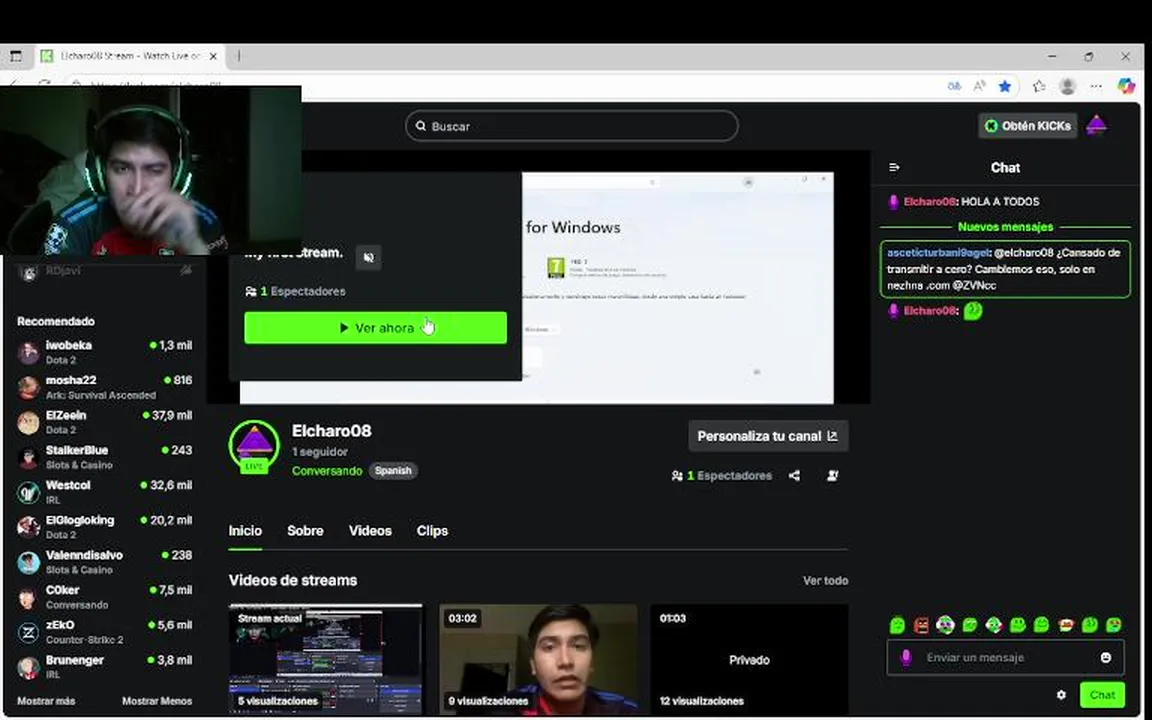
Task: Click the Buscar search field
Action: click(572, 126)
